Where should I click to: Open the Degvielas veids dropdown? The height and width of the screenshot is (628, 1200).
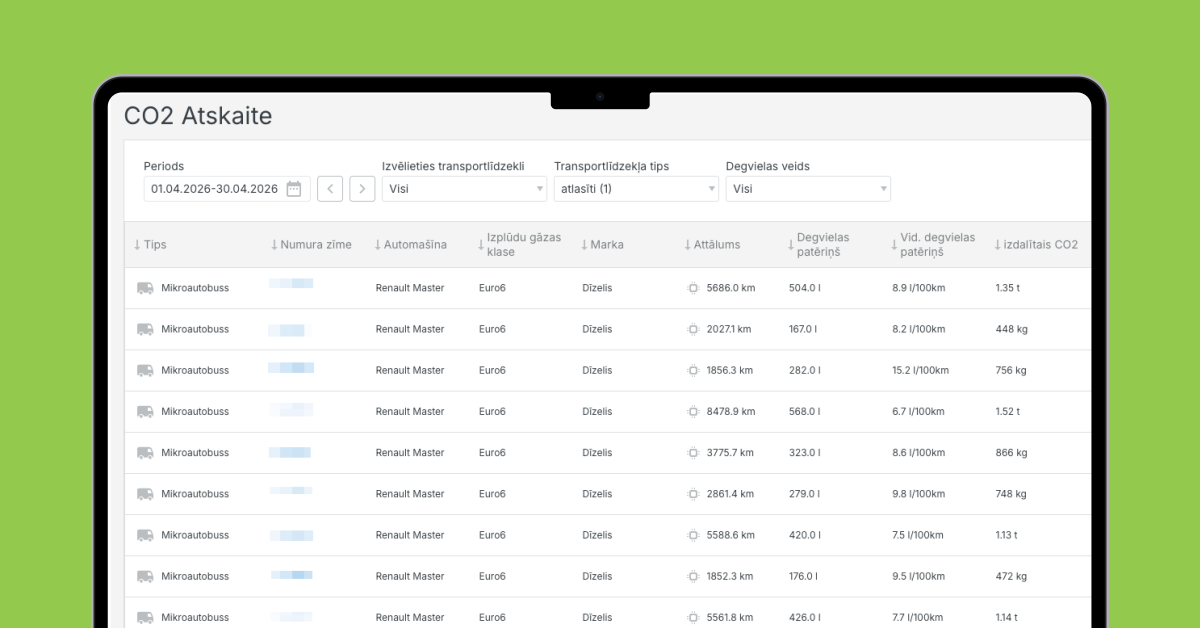click(x=808, y=189)
